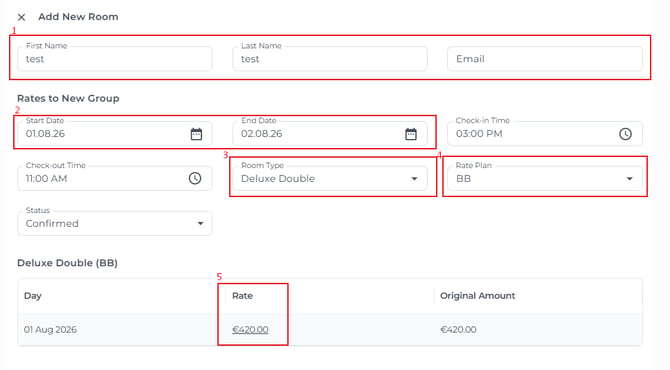The height and width of the screenshot is (370, 670).
Task: Click the 03:00 PM check-in time value
Action: [x=479, y=134]
